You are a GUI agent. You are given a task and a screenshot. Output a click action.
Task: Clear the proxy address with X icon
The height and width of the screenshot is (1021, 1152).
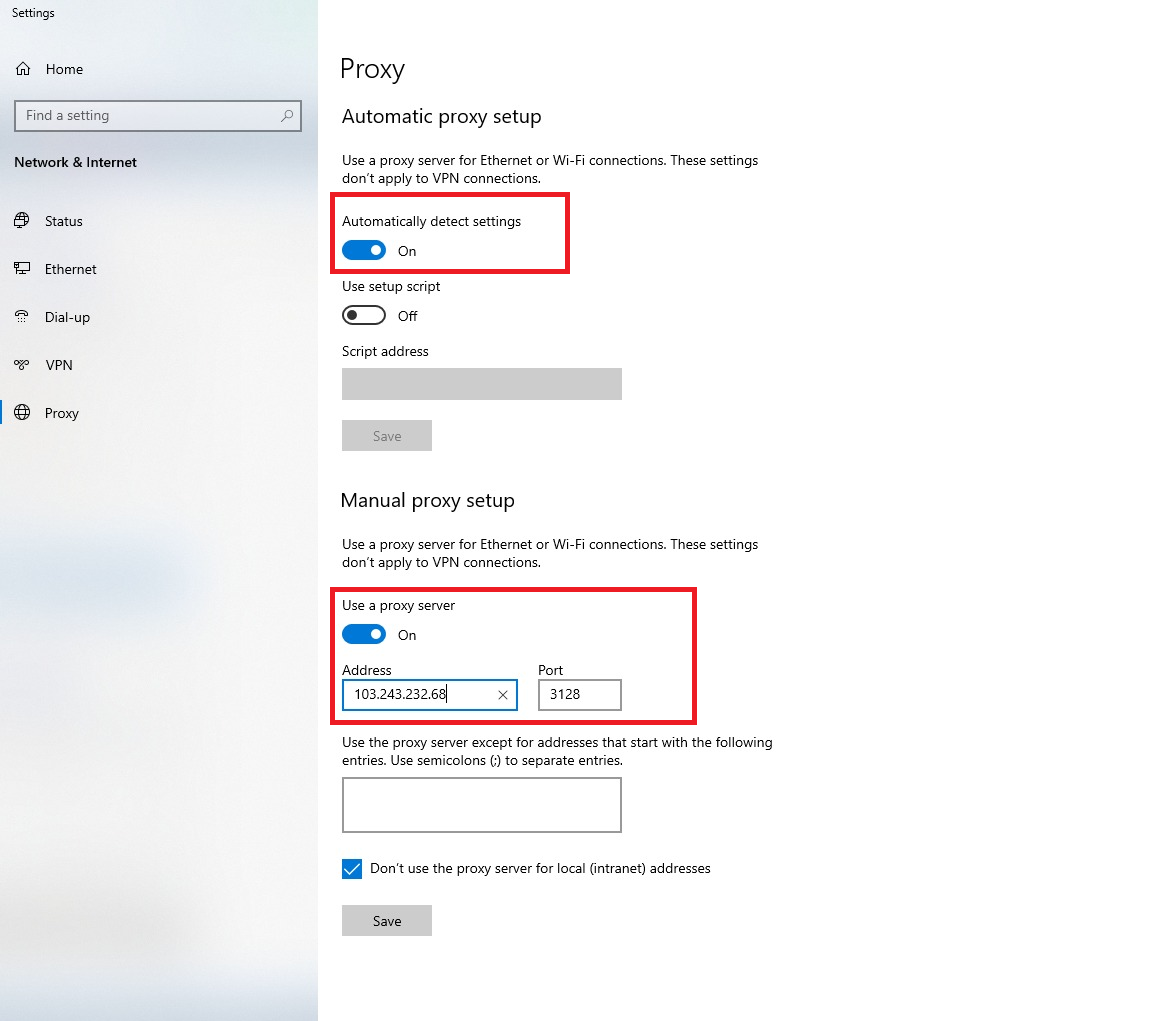click(x=503, y=695)
